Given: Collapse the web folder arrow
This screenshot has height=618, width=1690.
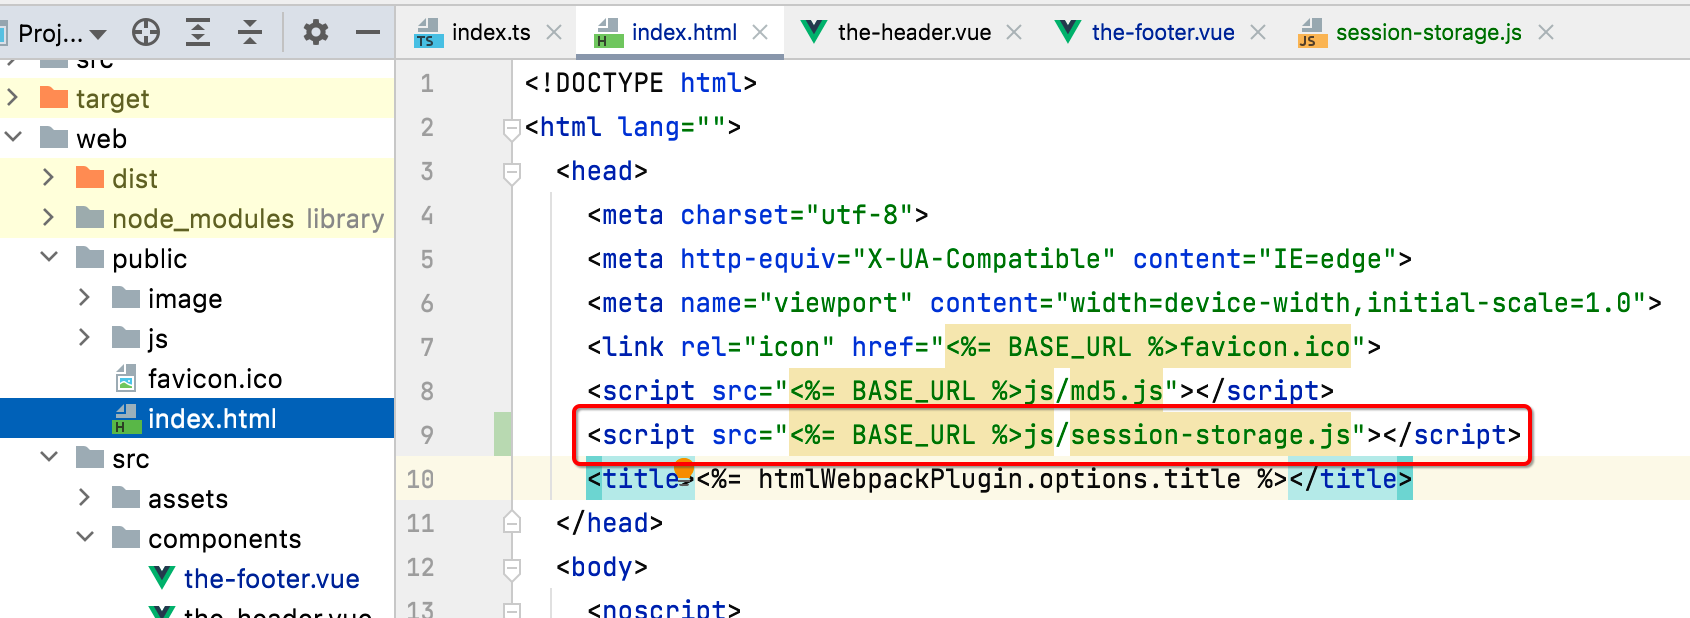Looking at the screenshot, I should pos(13,138).
